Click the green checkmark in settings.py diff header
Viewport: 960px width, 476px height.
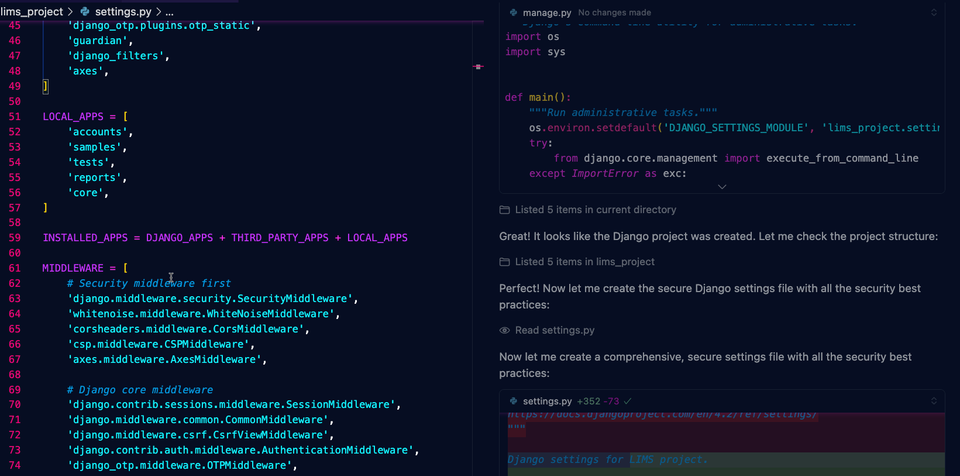pyautogui.click(x=628, y=401)
